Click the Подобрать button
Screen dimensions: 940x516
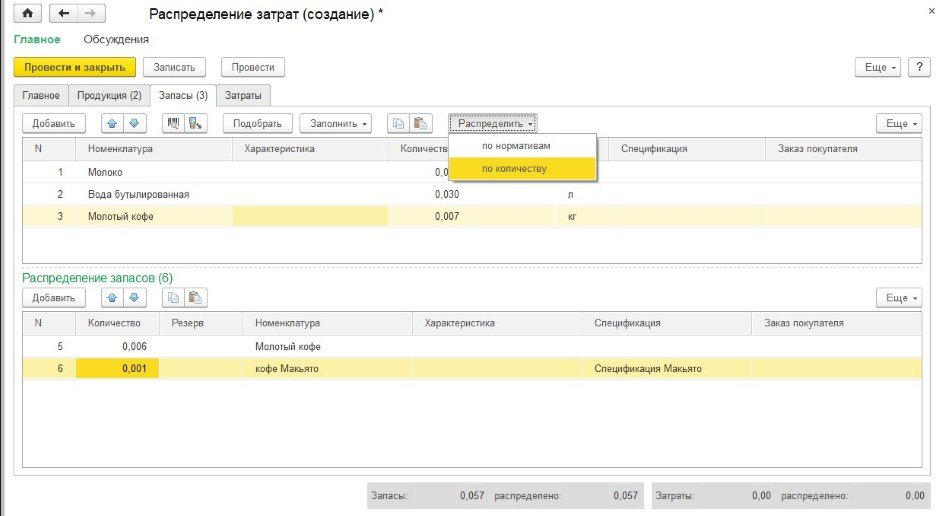click(257, 123)
